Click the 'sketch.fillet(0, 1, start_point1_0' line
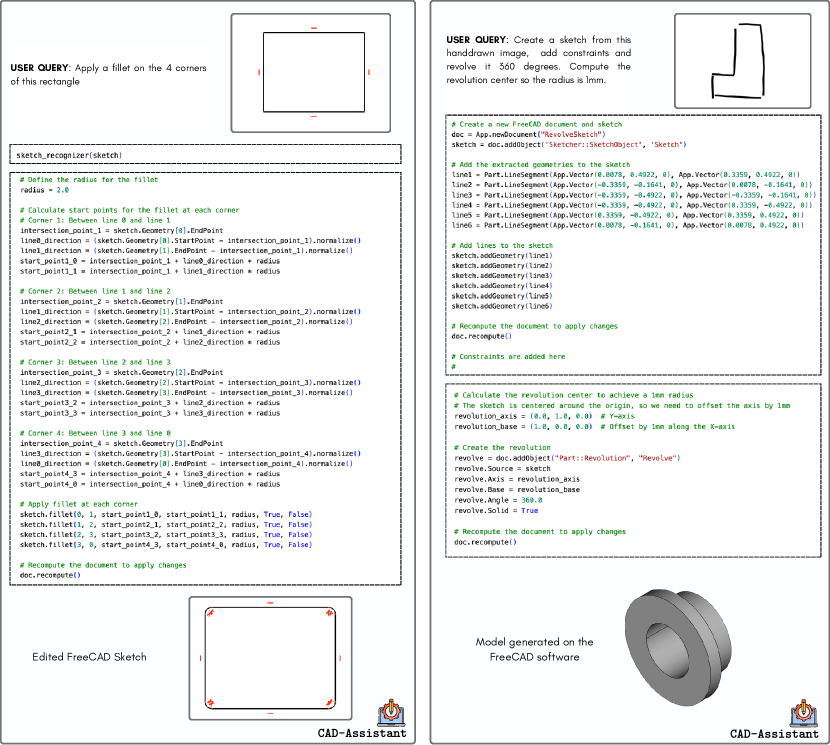Screen dimensions: 830x745 (166, 515)
